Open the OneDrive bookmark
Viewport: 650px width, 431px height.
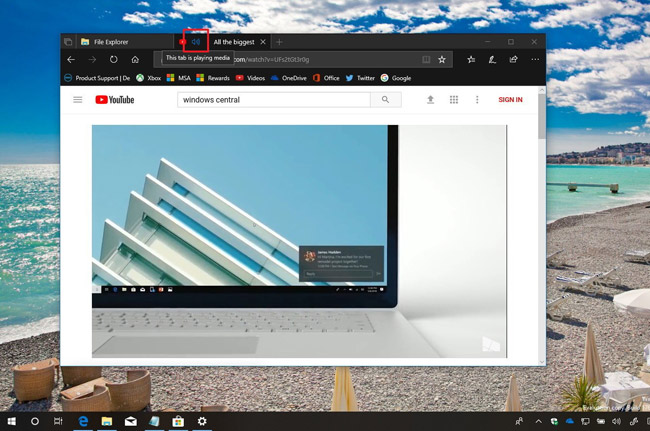pyautogui.click(x=289, y=78)
